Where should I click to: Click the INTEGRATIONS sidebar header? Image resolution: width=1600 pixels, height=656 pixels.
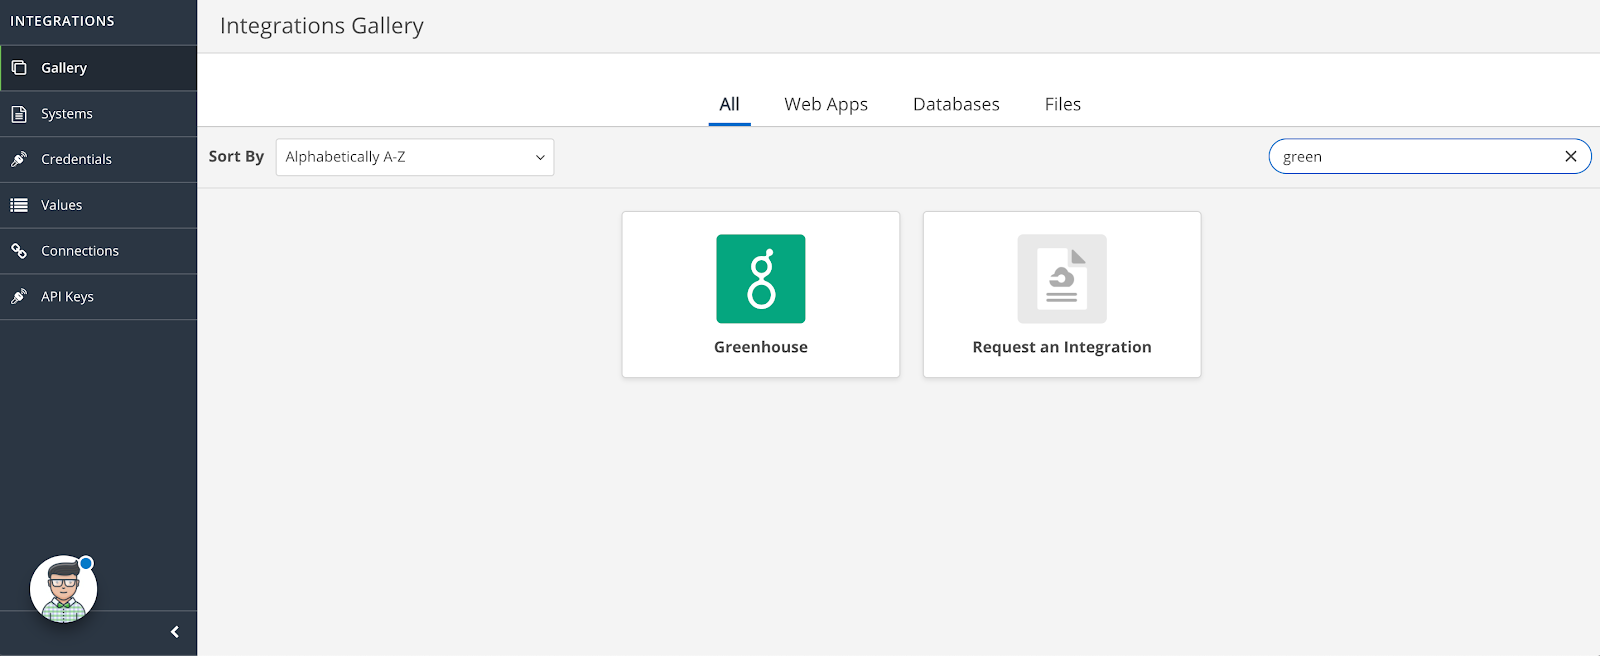[62, 21]
